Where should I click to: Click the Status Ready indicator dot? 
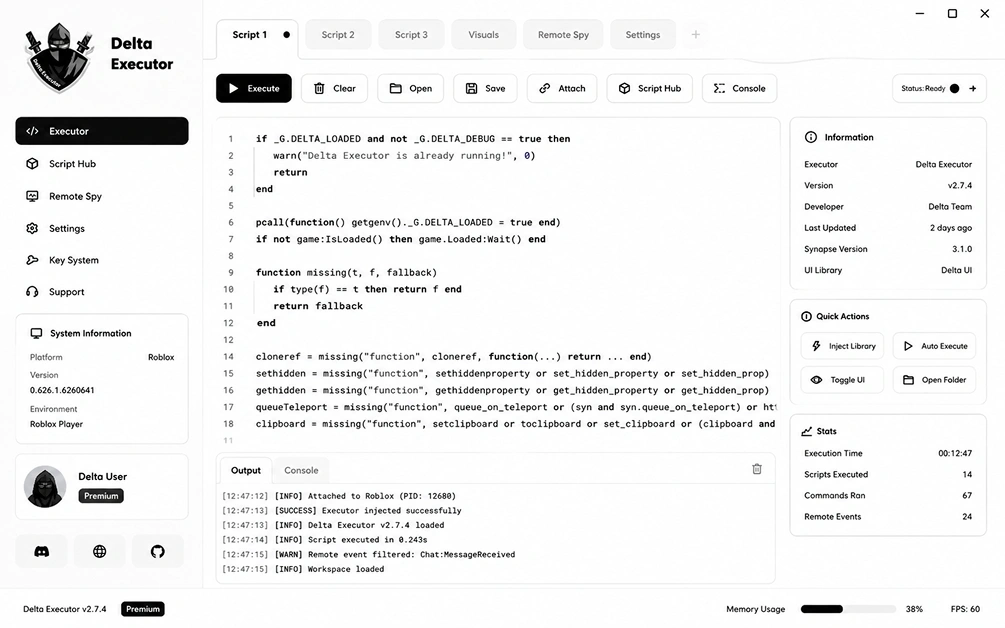click(954, 88)
